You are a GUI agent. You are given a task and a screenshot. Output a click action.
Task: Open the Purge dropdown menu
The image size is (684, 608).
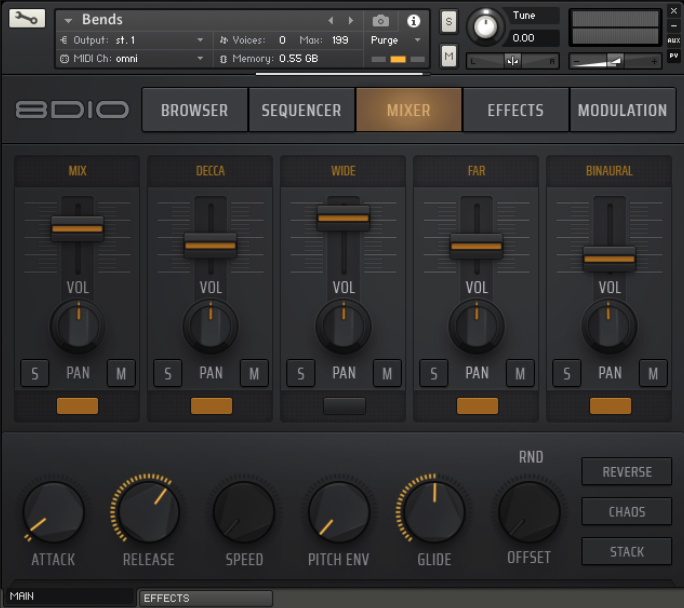click(x=396, y=40)
